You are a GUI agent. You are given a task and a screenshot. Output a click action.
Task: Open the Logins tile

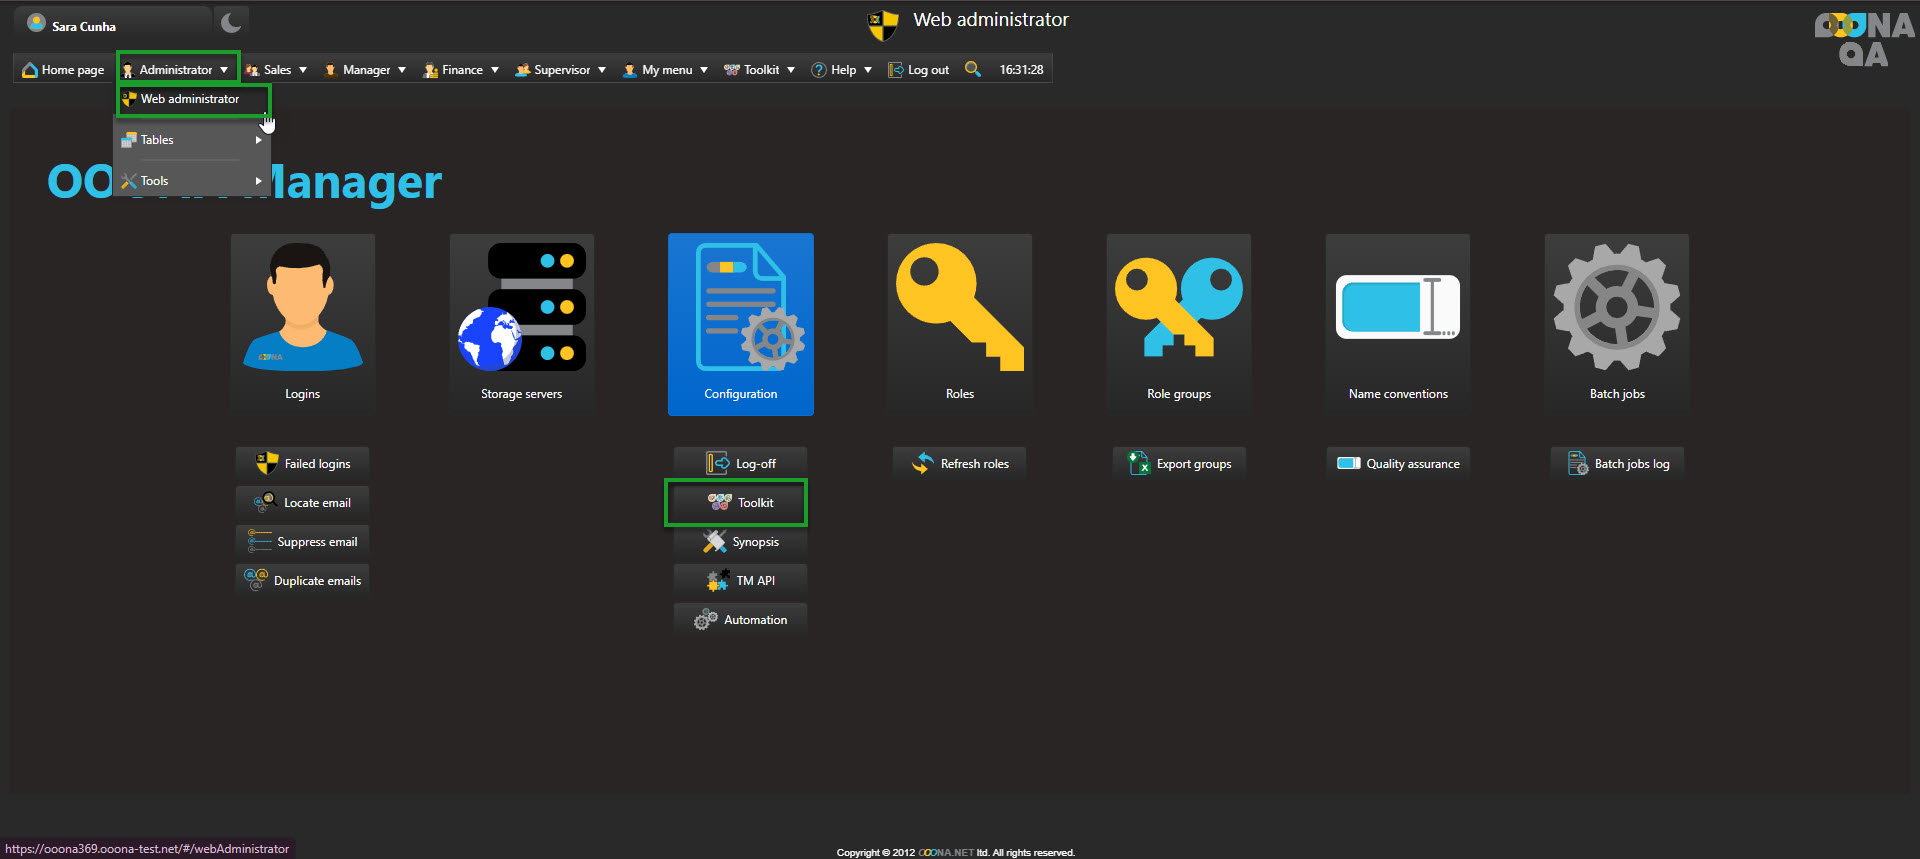[x=302, y=323]
